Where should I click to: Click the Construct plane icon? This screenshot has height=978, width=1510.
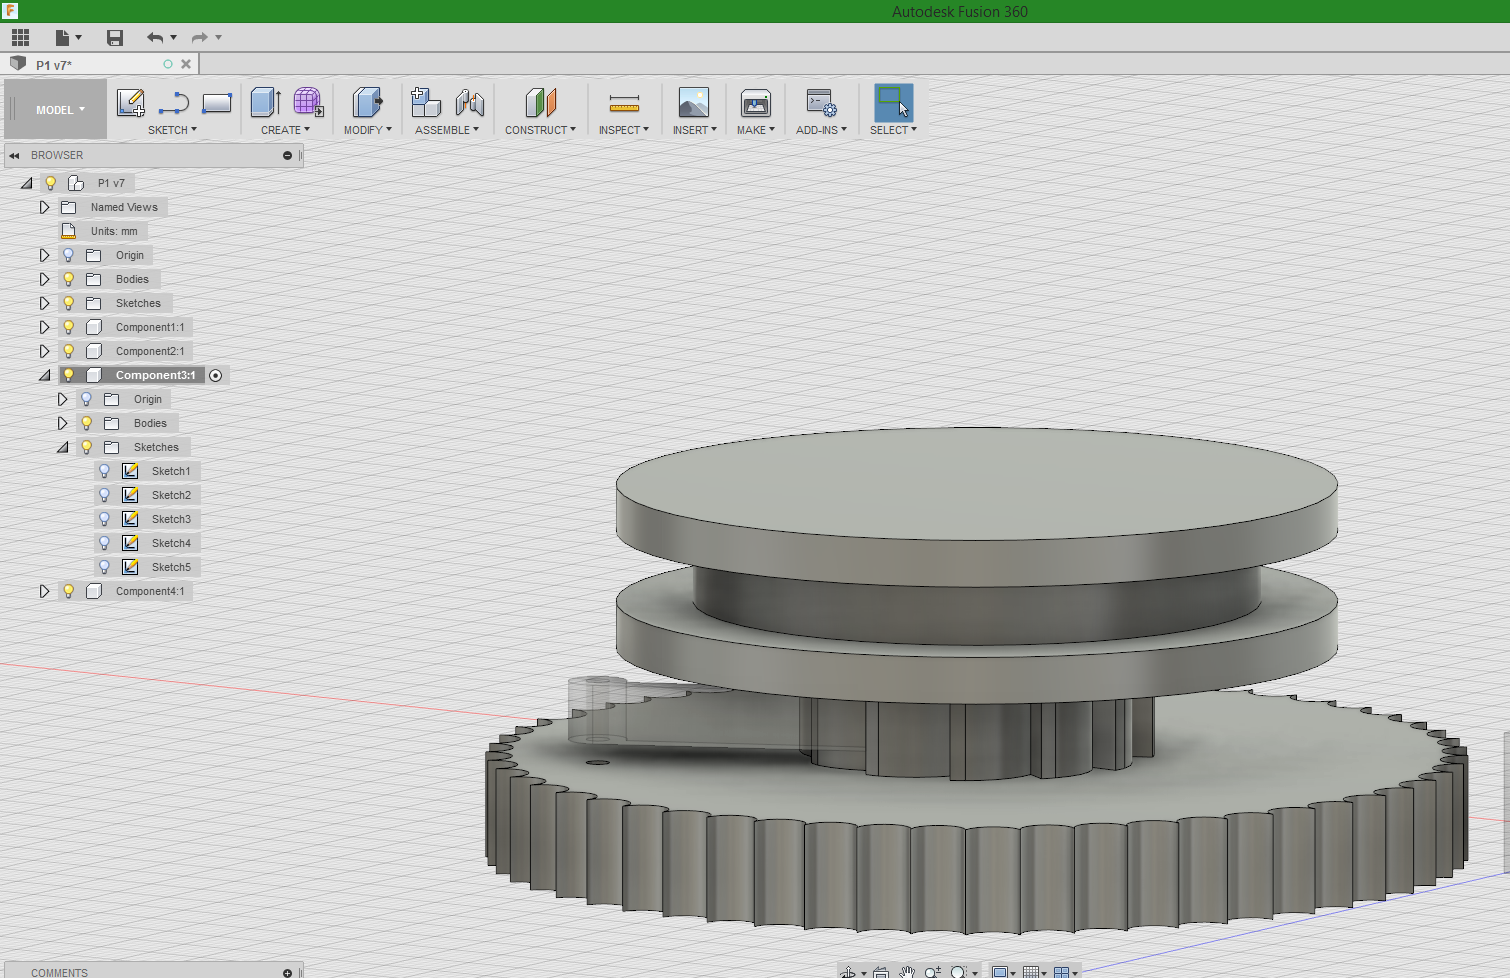coord(540,103)
